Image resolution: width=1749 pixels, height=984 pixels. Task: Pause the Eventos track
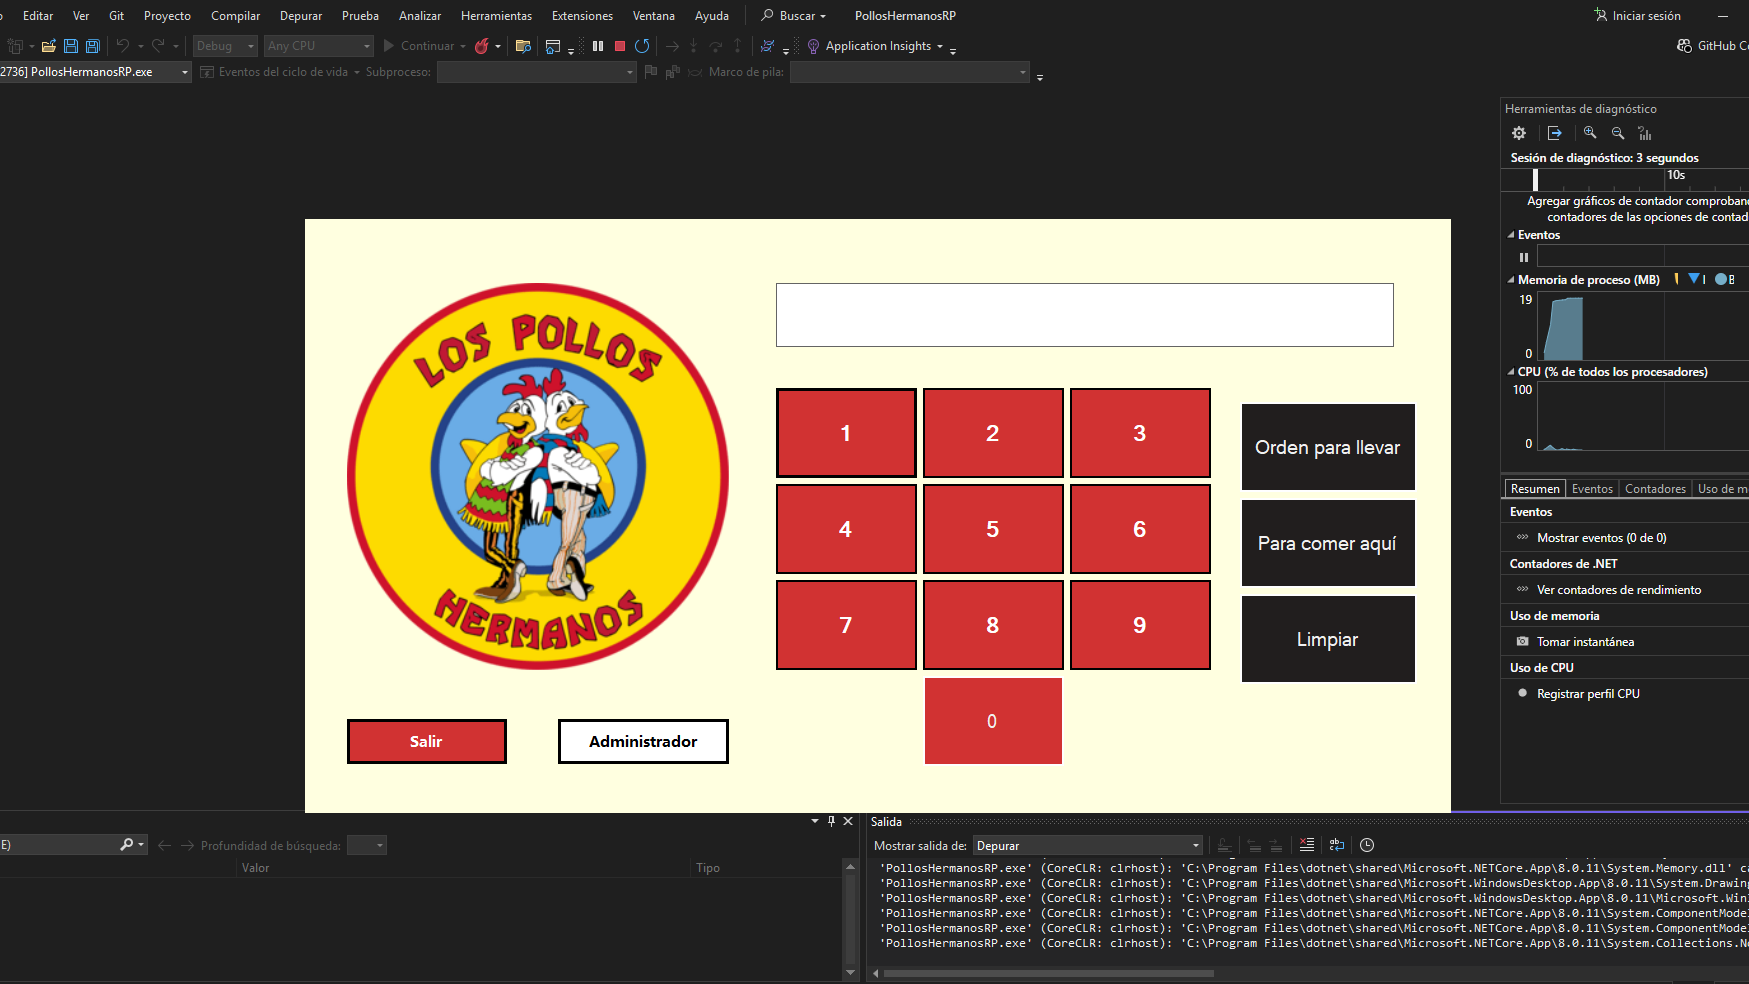pos(1524,257)
